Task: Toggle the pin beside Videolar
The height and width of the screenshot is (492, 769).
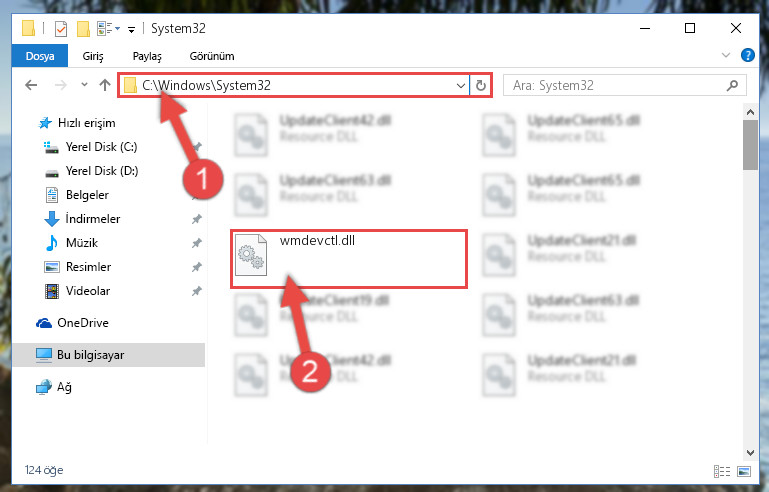Action: (x=197, y=291)
